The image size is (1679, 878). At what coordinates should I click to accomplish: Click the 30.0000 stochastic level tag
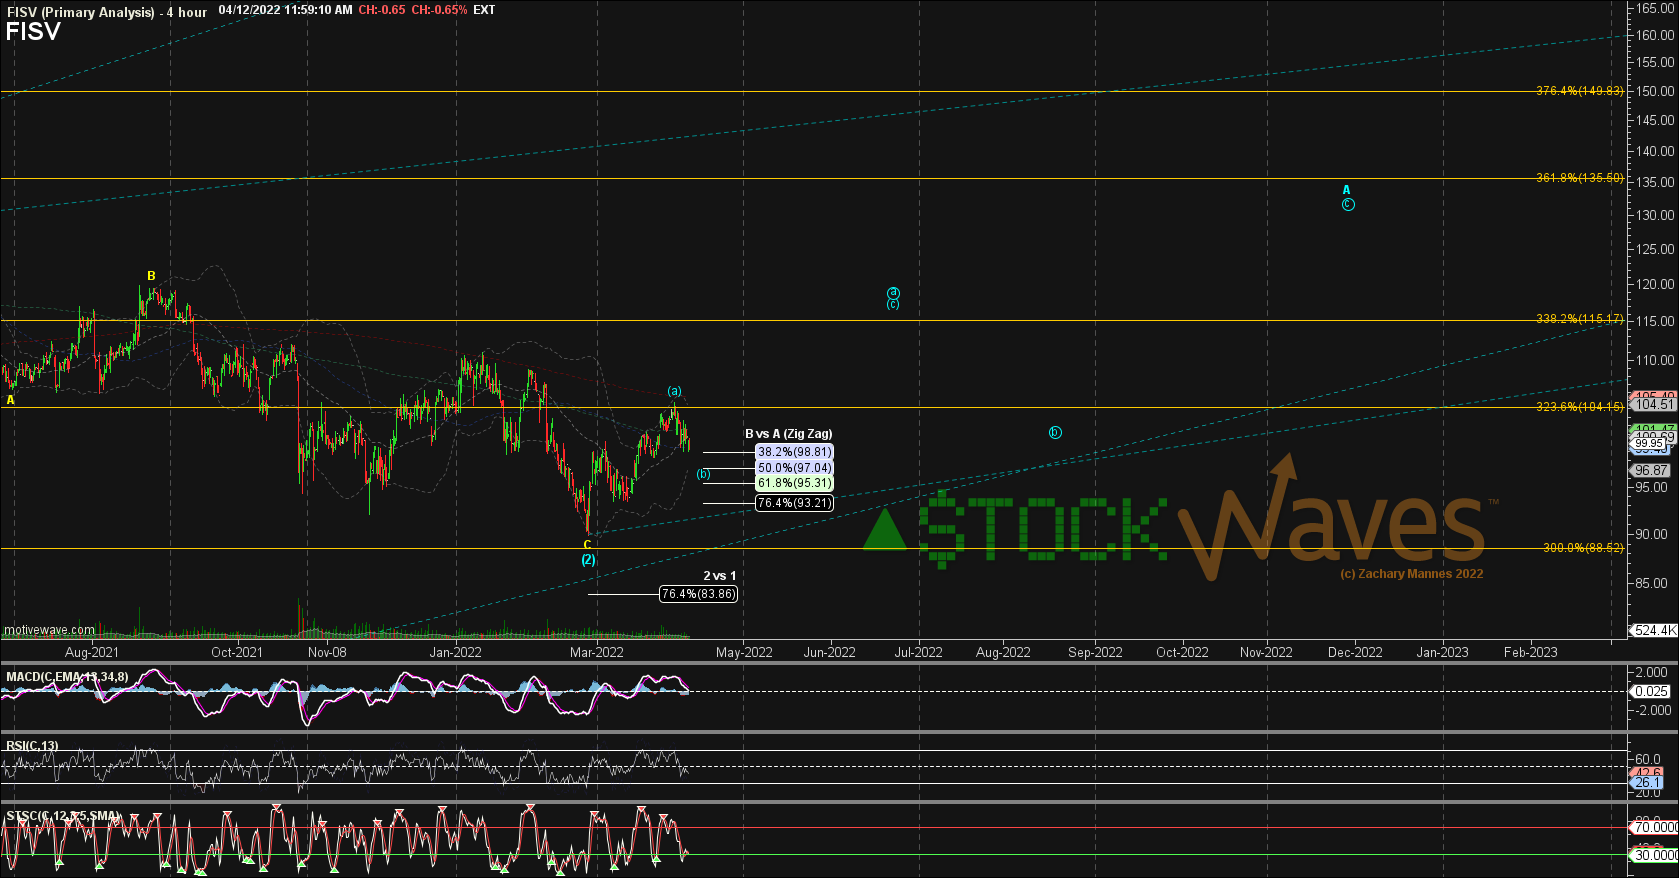coord(1654,855)
